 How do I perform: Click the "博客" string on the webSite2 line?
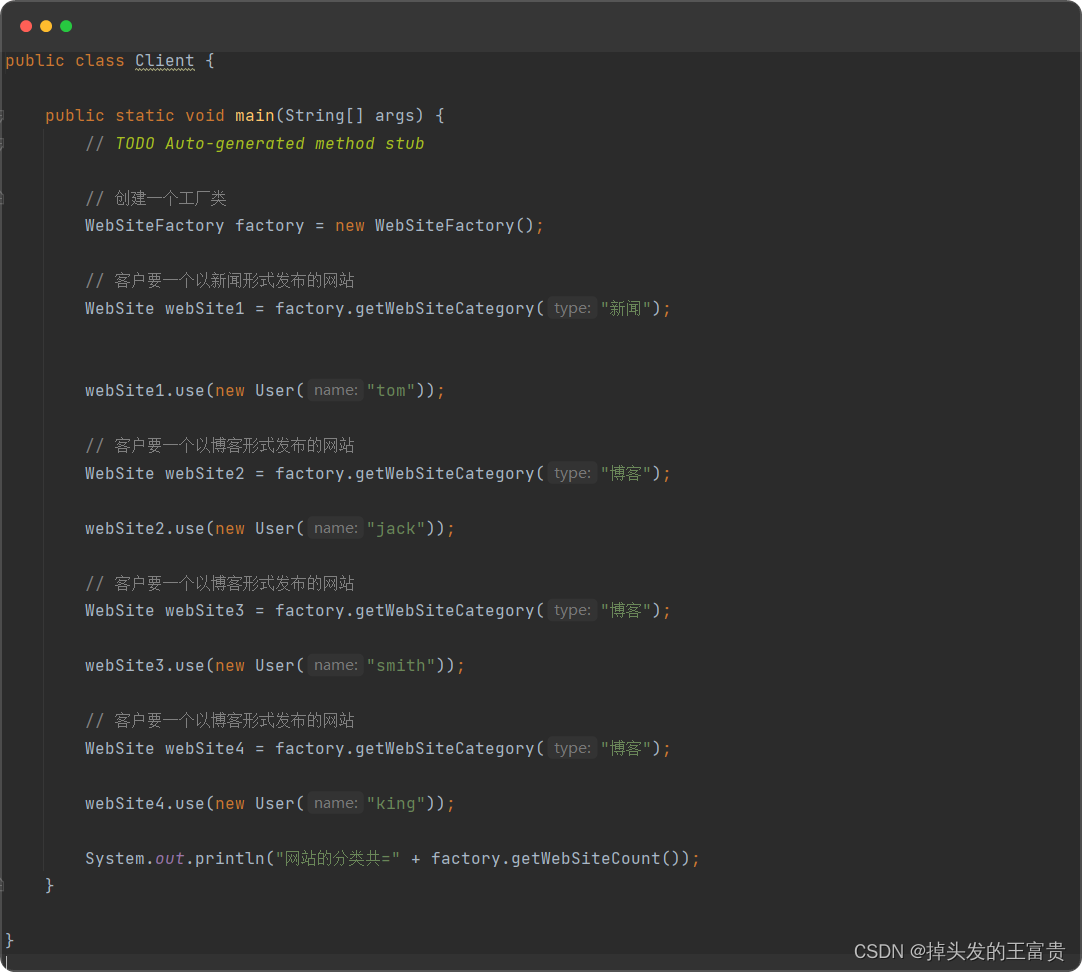(x=625, y=473)
